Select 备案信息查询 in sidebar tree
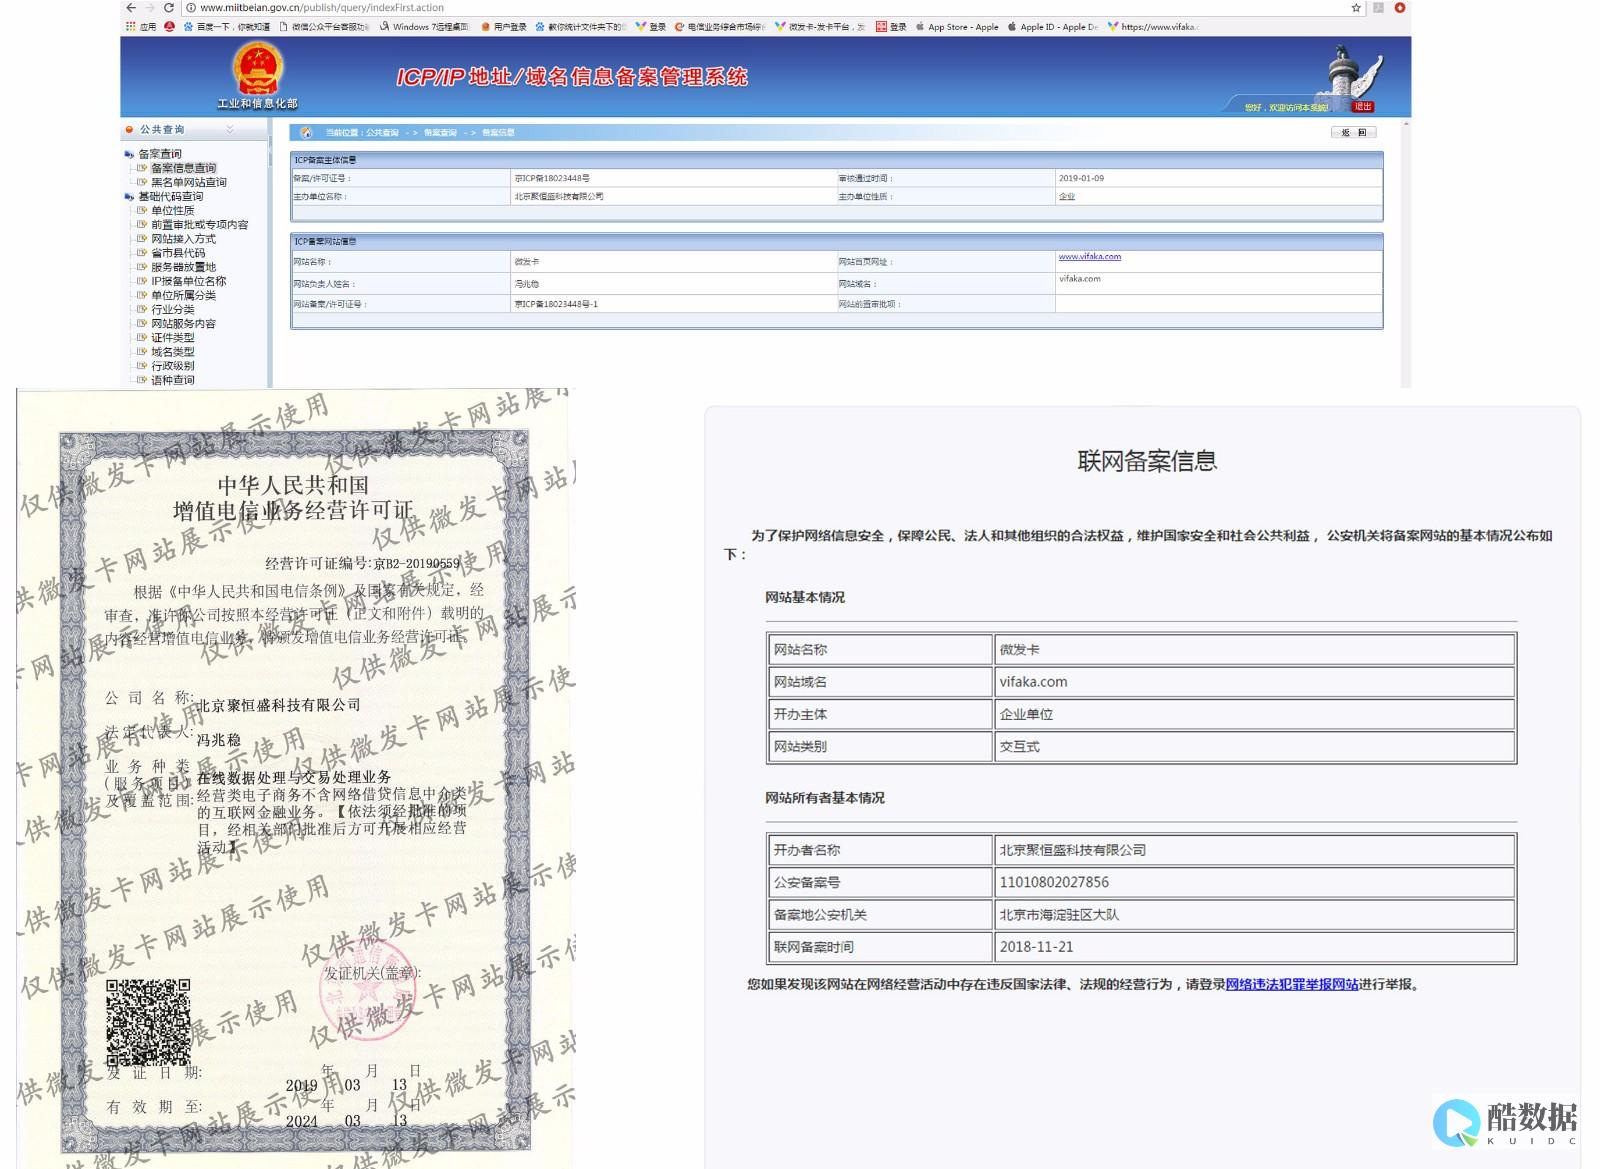 183,168
